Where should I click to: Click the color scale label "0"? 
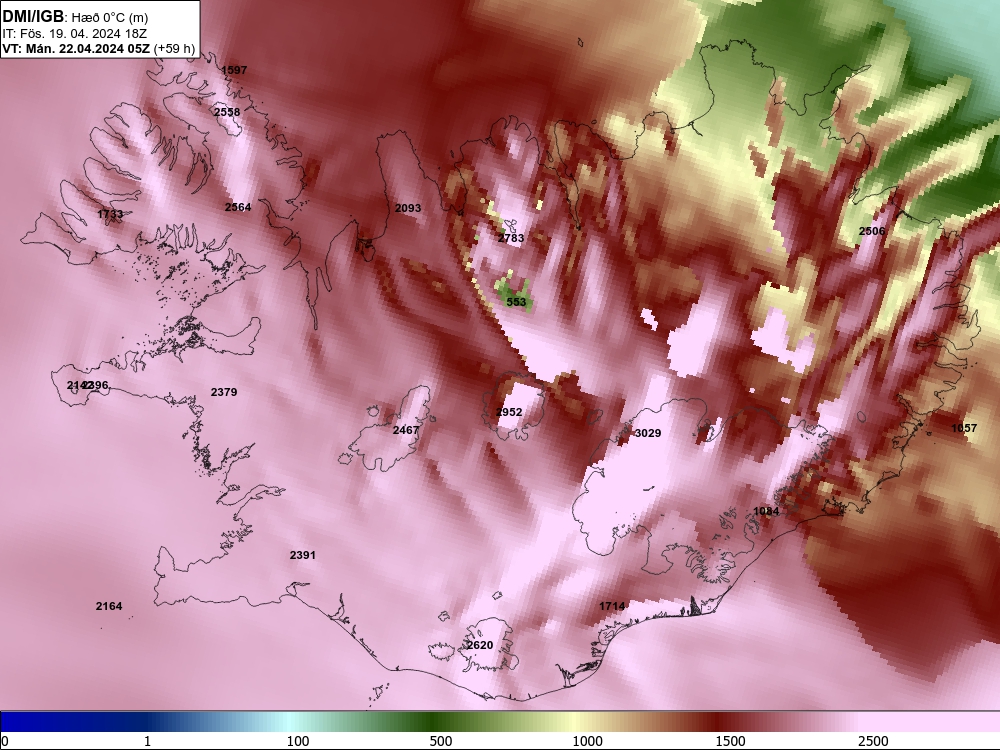click(5, 741)
